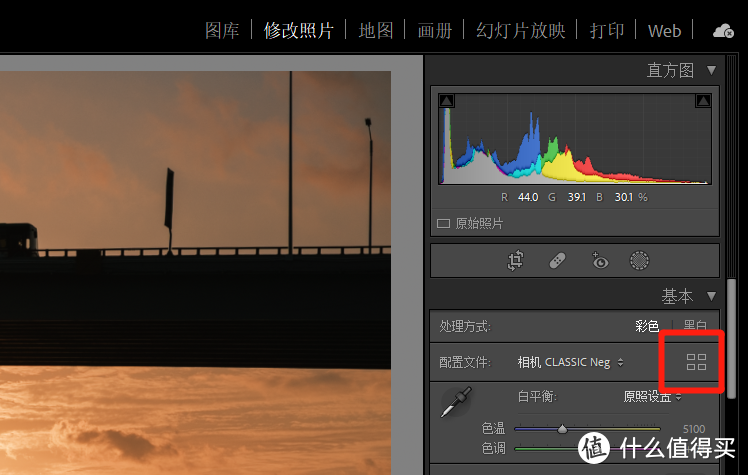
Task: Click the 处理方式 label
Action: click(465, 326)
